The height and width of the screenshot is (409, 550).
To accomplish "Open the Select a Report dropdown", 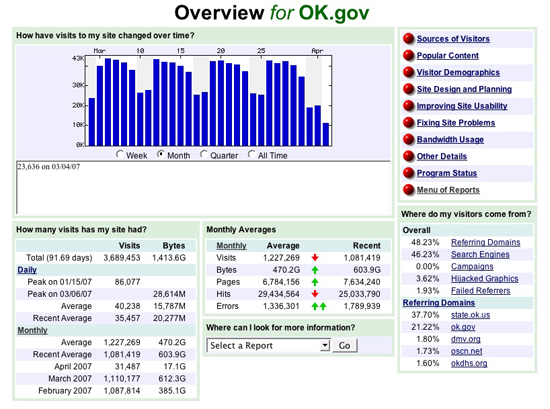I will [268, 346].
